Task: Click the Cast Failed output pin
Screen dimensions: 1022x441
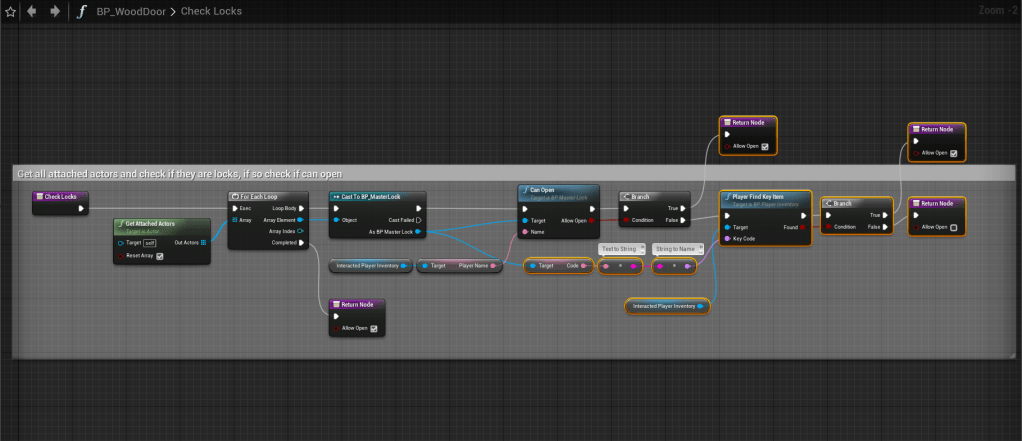Action: [x=418, y=220]
